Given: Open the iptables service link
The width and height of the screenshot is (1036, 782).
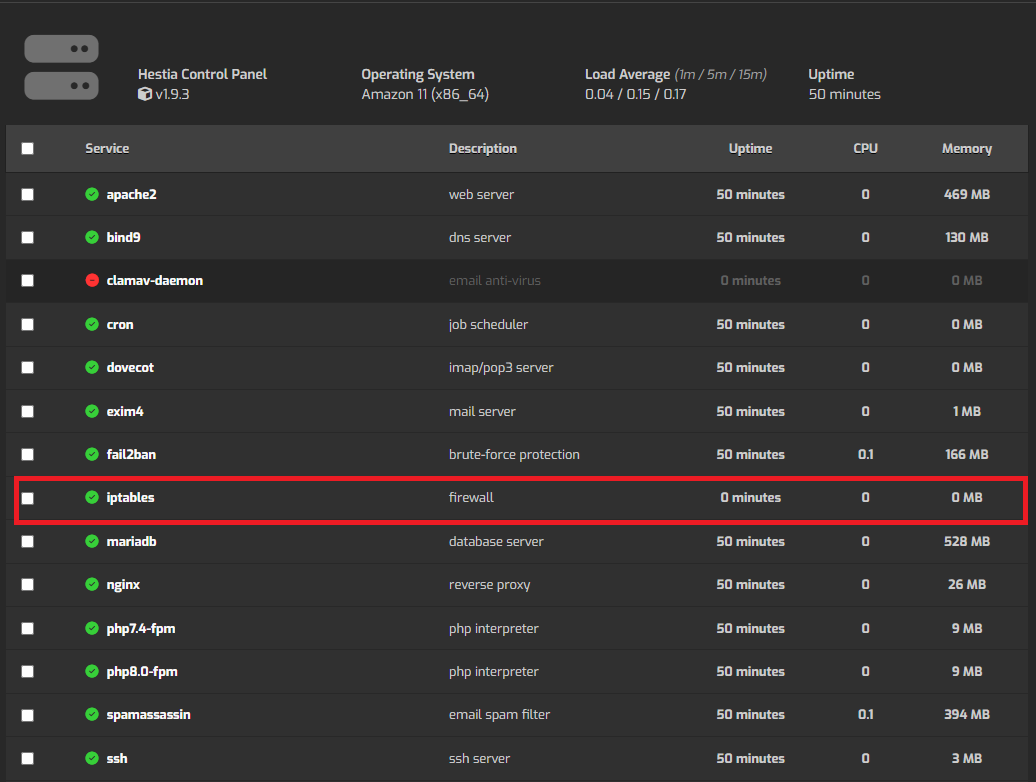Looking at the screenshot, I should point(130,497).
